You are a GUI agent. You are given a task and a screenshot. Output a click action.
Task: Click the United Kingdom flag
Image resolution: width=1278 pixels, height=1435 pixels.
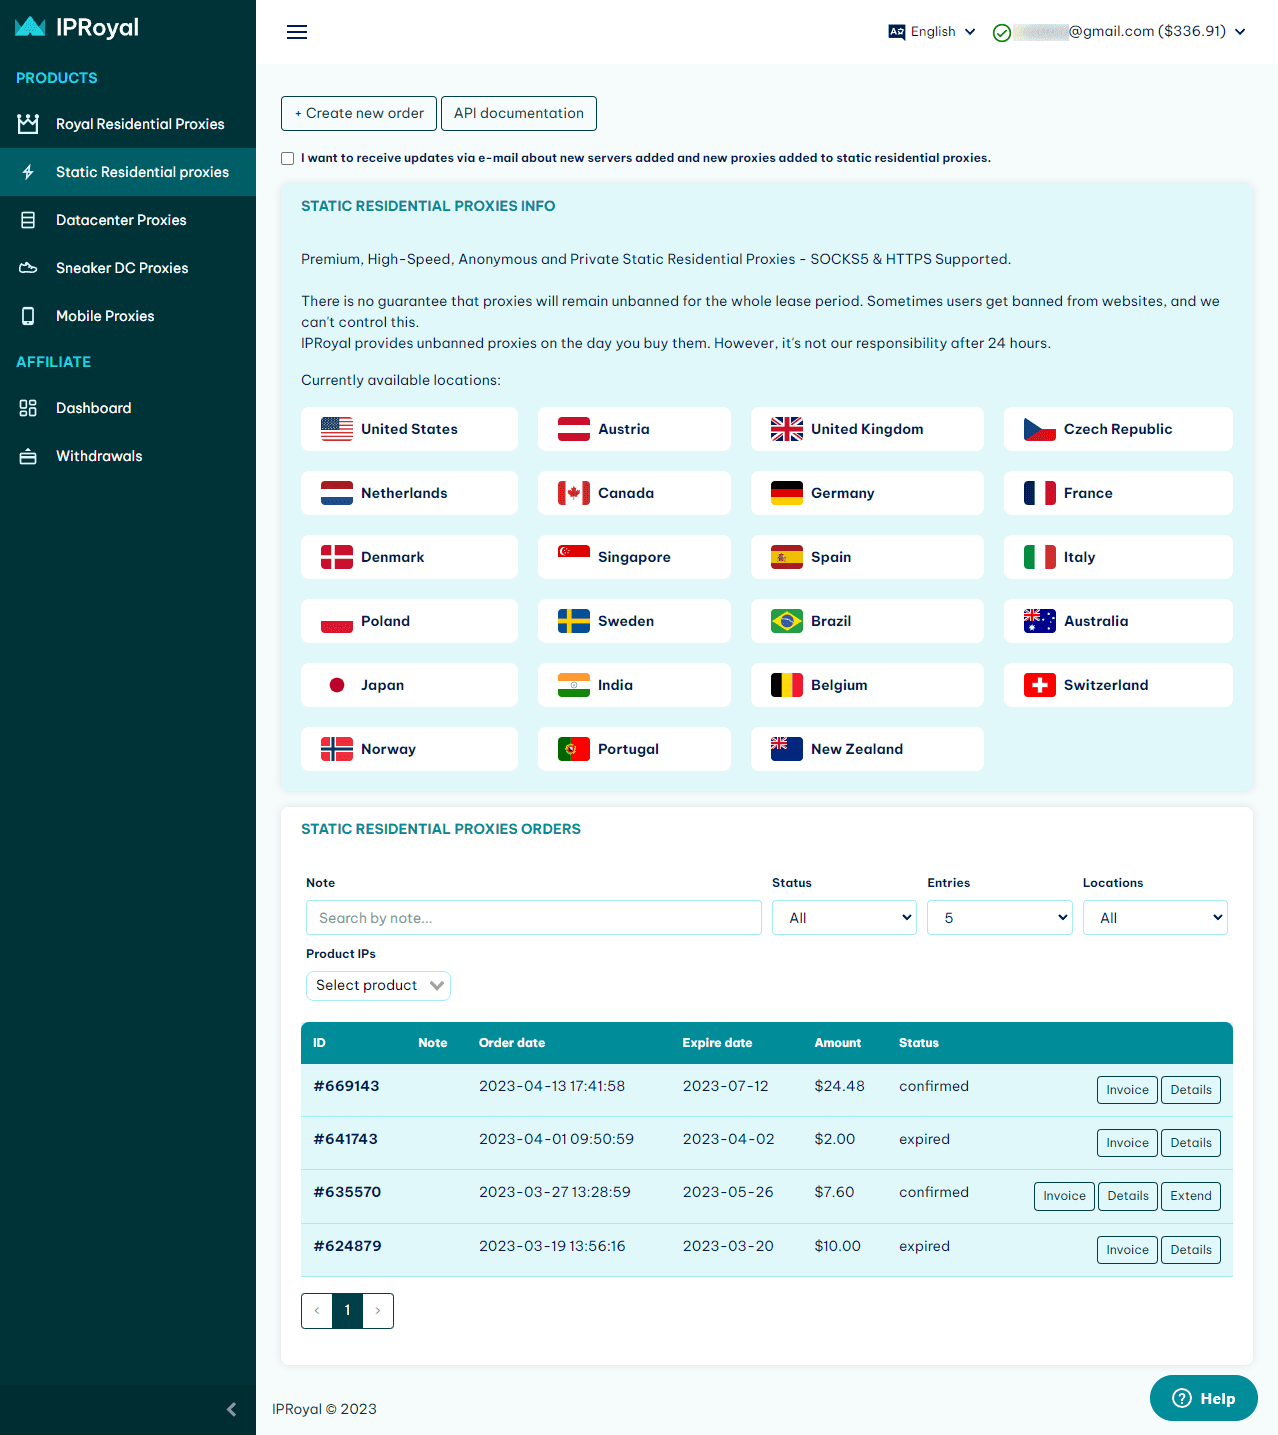click(x=787, y=429)
